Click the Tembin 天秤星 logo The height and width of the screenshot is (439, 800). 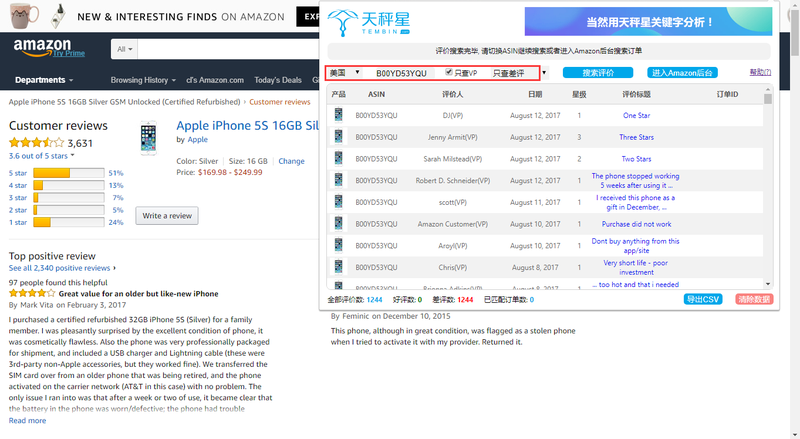(x=368, y=23)
